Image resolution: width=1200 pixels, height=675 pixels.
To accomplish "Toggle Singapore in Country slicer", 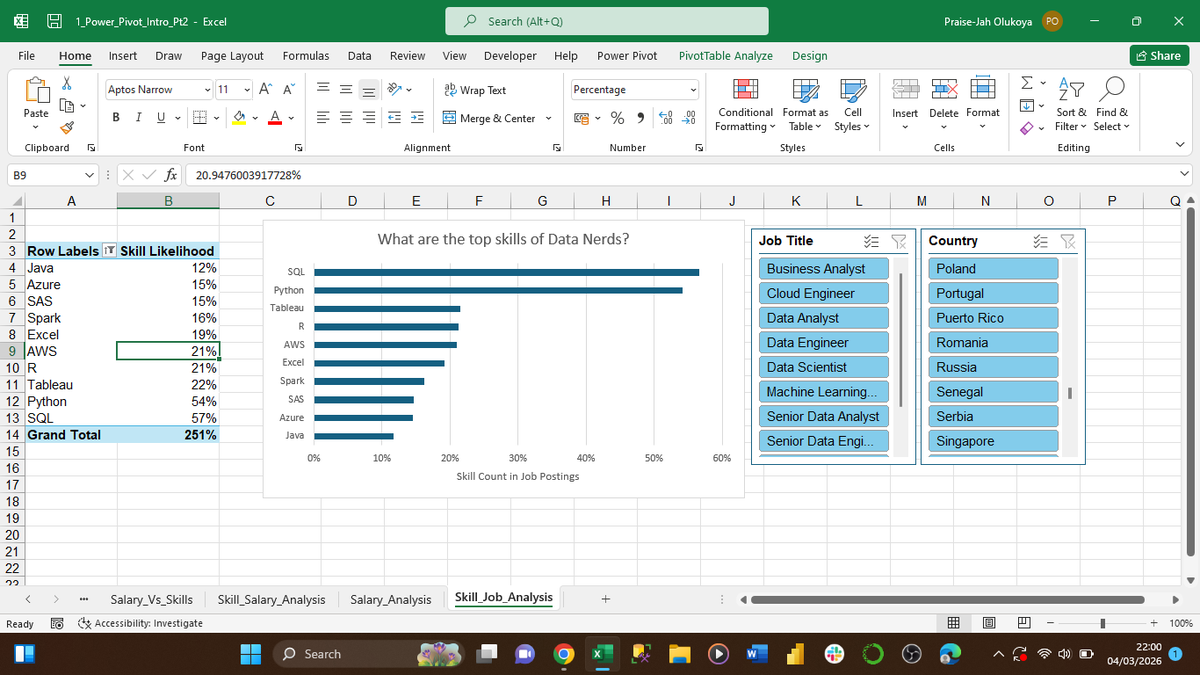I will click(993, 441).
